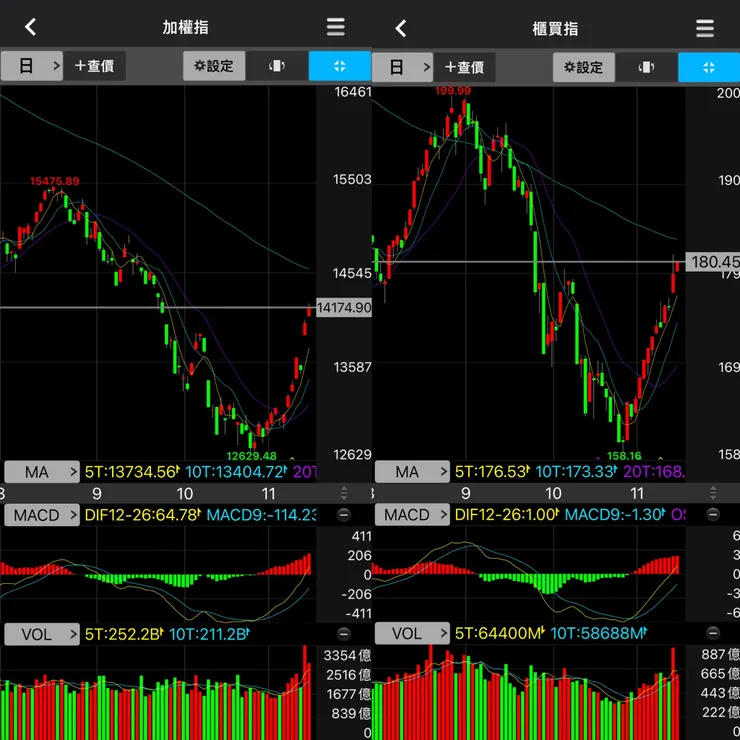
Task: Tap the 158.16 low marker
Action: pos(624,456)
